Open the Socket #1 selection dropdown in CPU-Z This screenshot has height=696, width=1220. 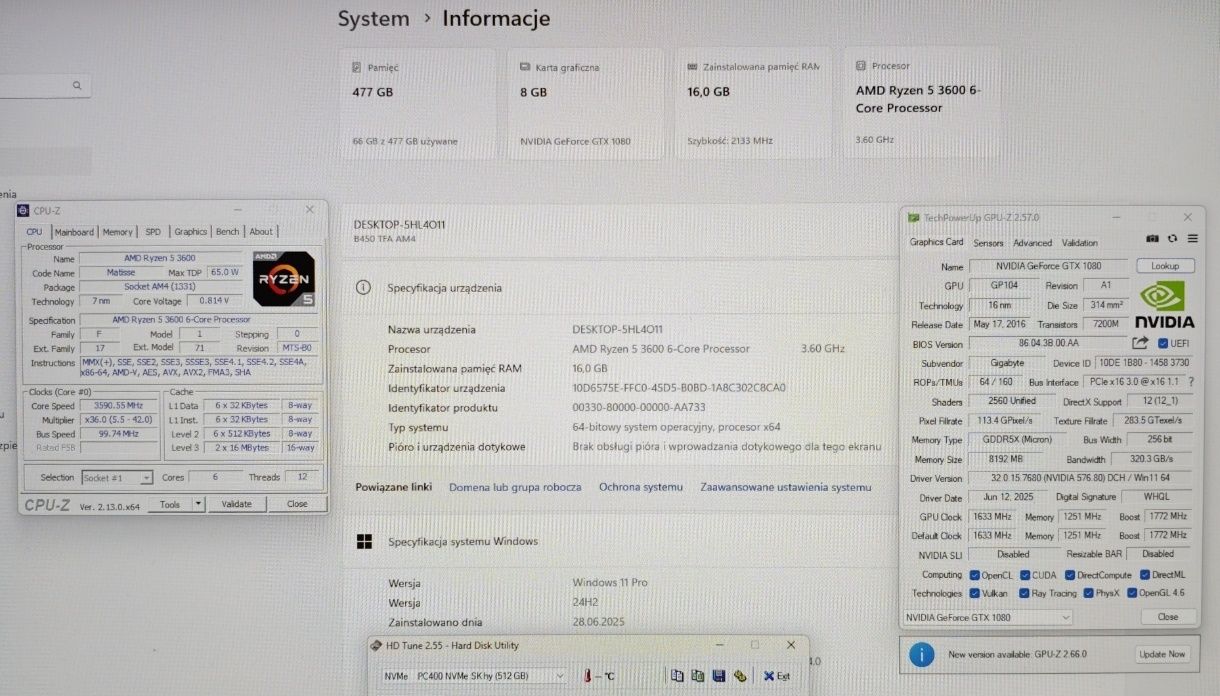117,478
